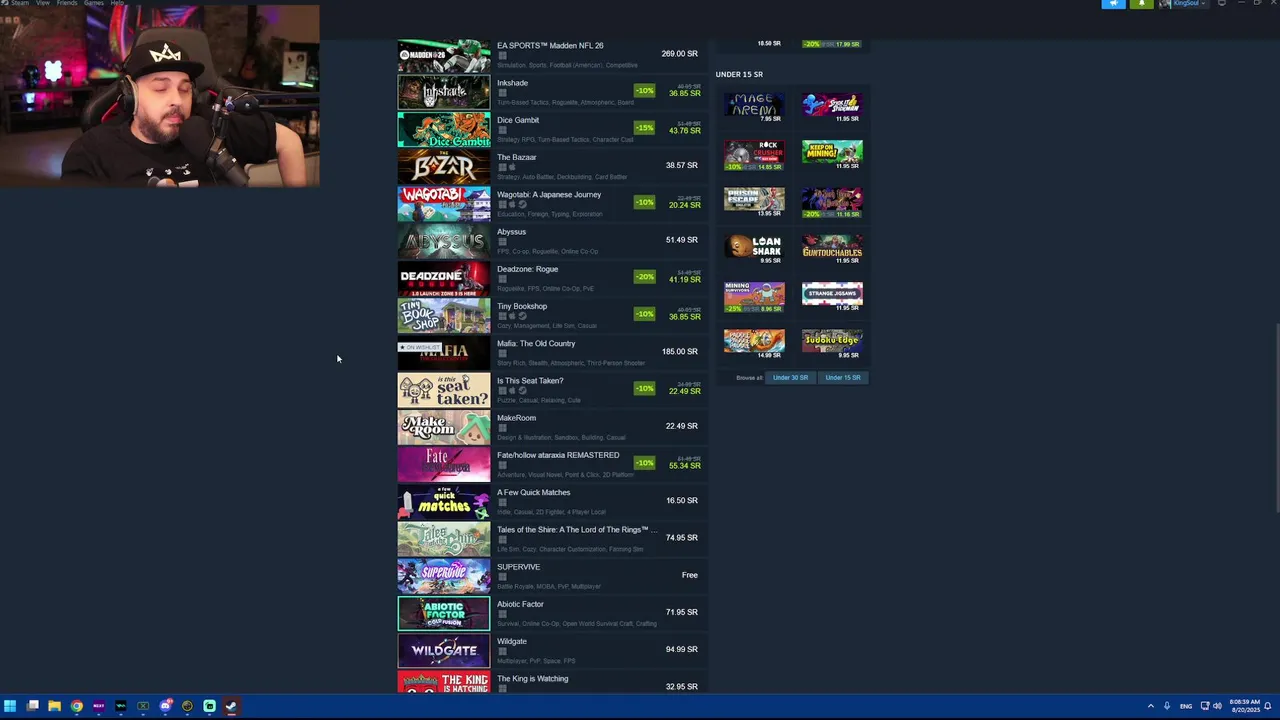This screenshot has height=720, width=1280.
Task: Click the MakeRoom title
Action: click(x=516, y=418)
